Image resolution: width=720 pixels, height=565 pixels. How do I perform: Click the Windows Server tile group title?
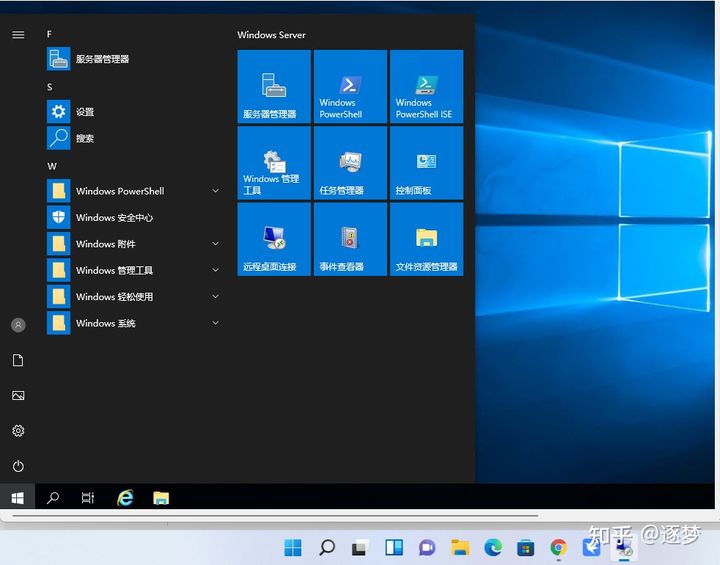click(x=271, y=35)
